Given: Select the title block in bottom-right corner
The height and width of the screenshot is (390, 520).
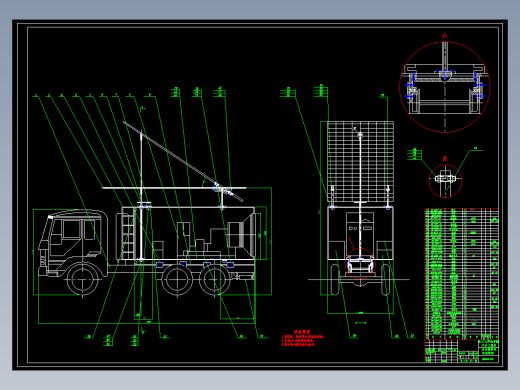Looking at the screenshot, I should tap(462, 351).
